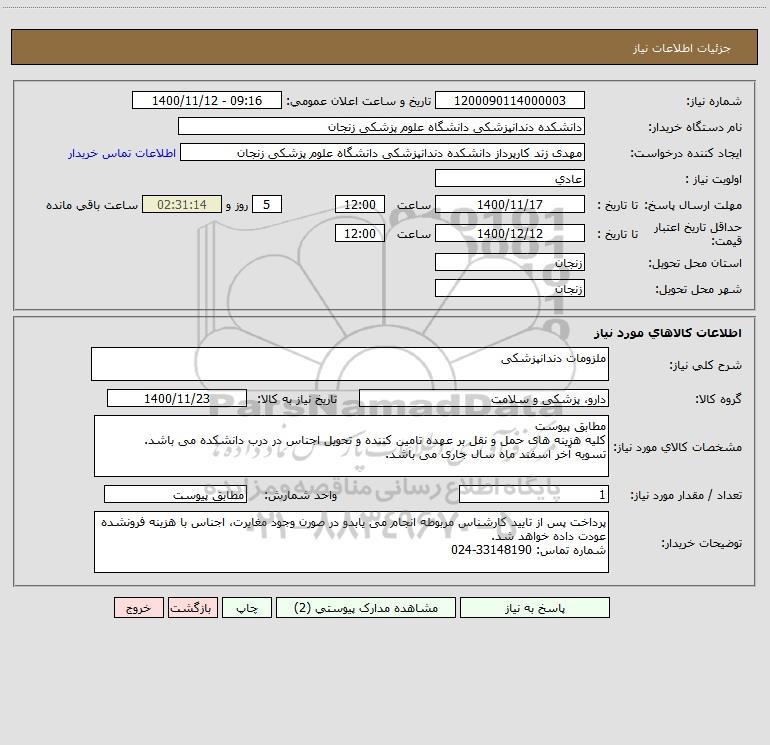Click remaining days field showing 5
This screenshot has width=770, height=745.
267,204
